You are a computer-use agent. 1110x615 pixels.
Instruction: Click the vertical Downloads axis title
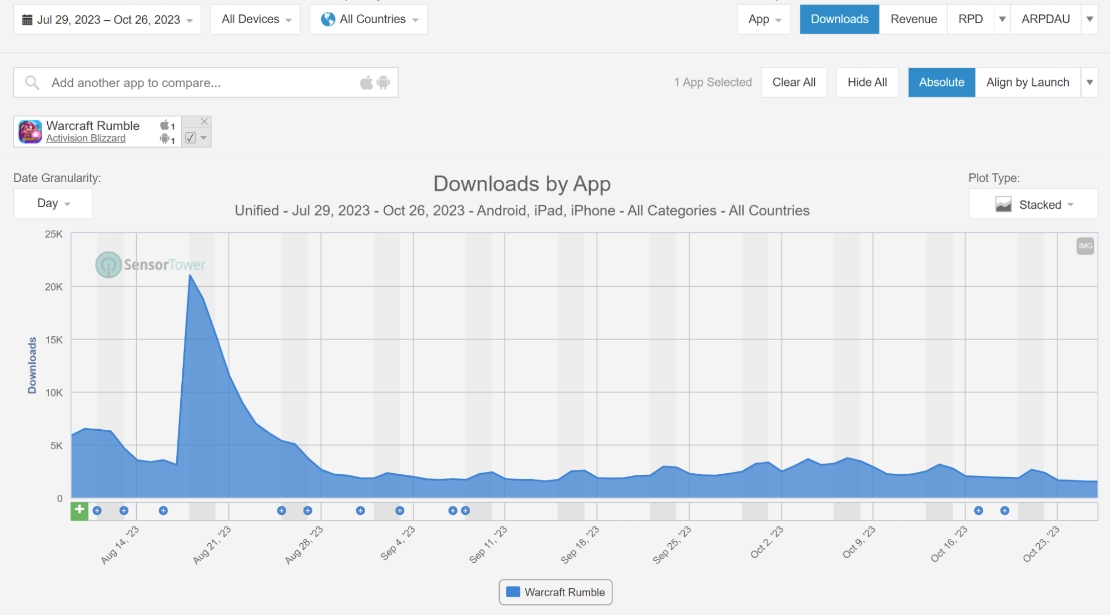[32, 365]
